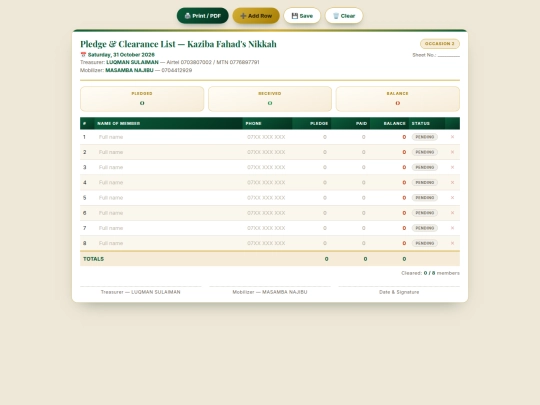Click the TOTALS row label
The width and height of the screenshot is (540, 405).
coord(93,259)
